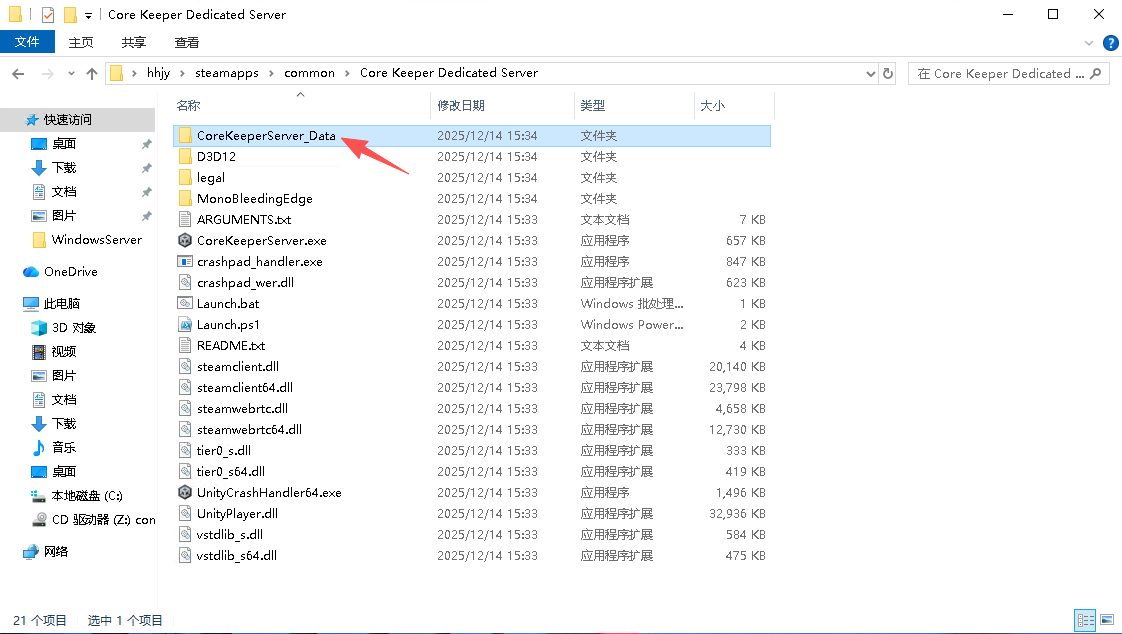
Task: Sort files by 修改日期 column header
Action: coord(461,105)
